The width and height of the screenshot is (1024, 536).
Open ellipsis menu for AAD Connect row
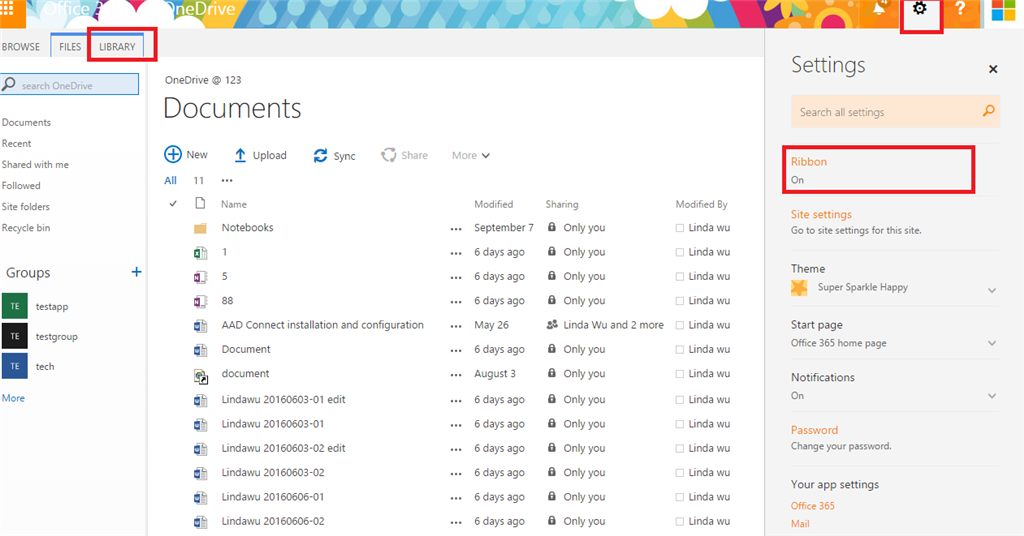pos(456,326)
